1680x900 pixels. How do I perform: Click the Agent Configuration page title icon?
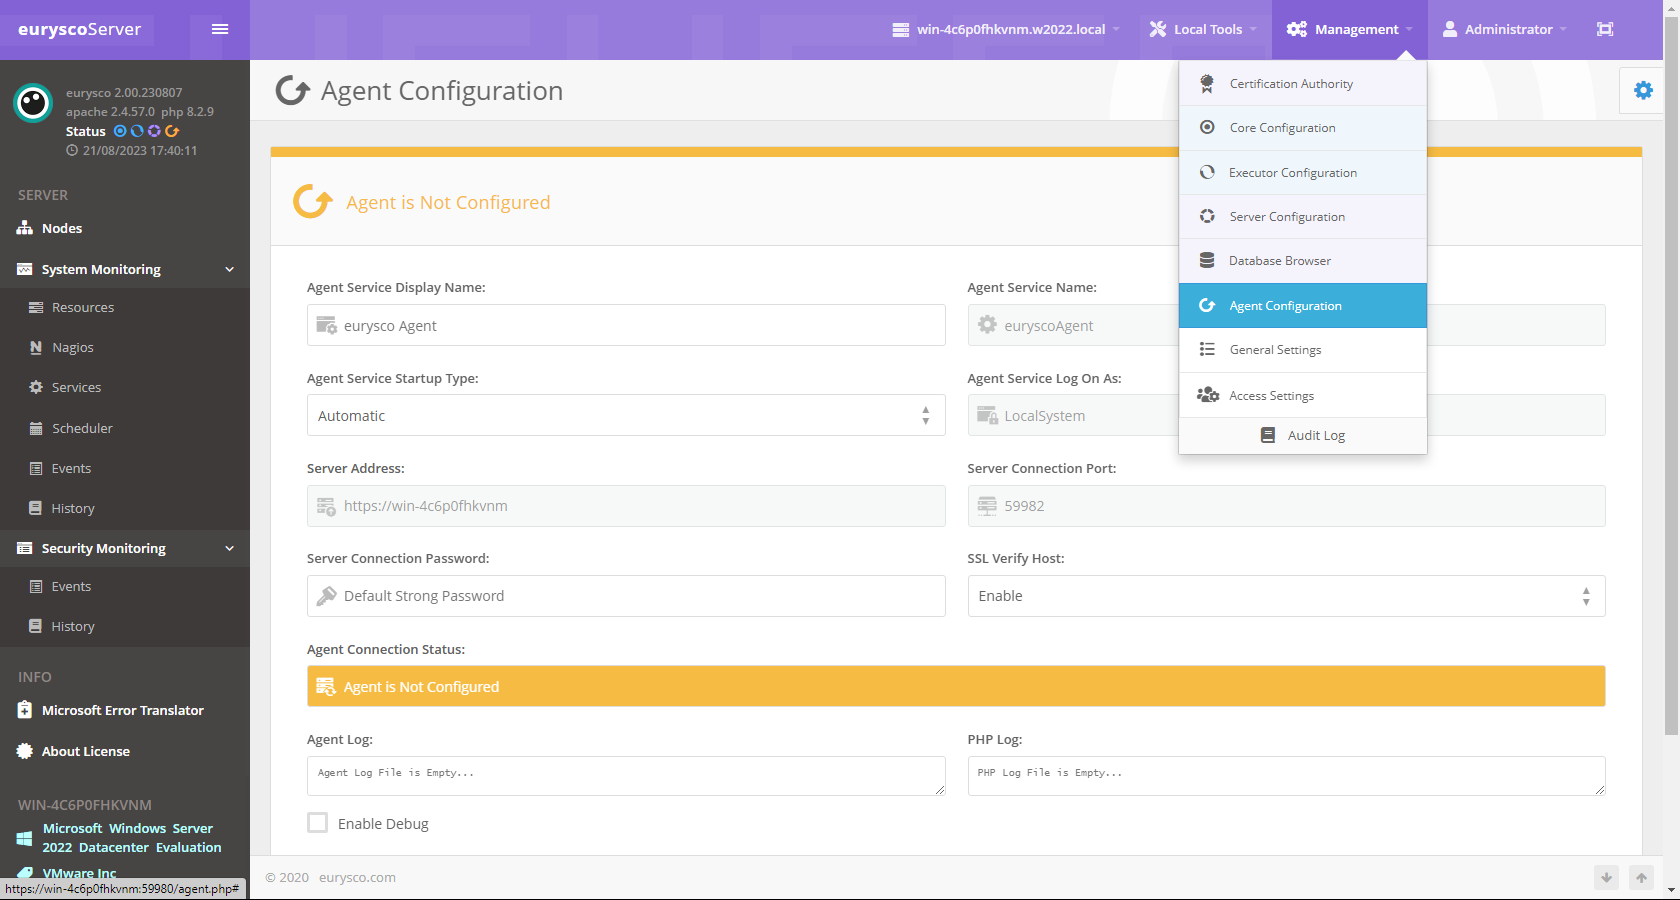pyautogui.click(x=293, y=90)
